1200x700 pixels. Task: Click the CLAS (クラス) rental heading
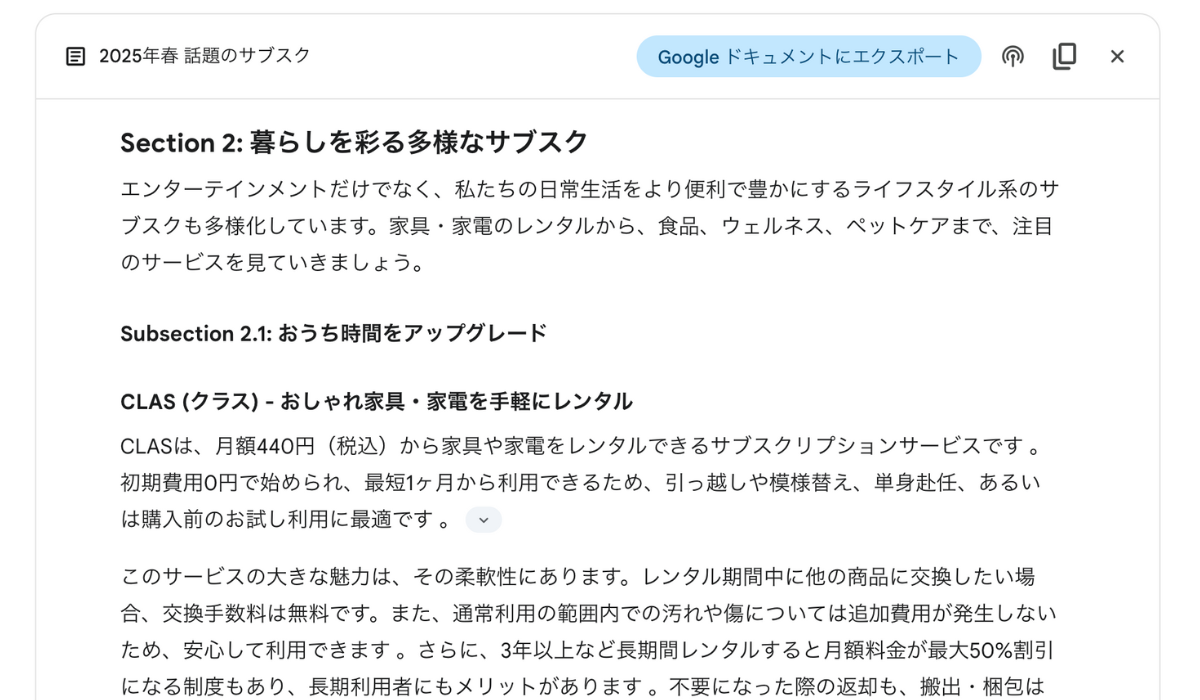click(376, 401)
